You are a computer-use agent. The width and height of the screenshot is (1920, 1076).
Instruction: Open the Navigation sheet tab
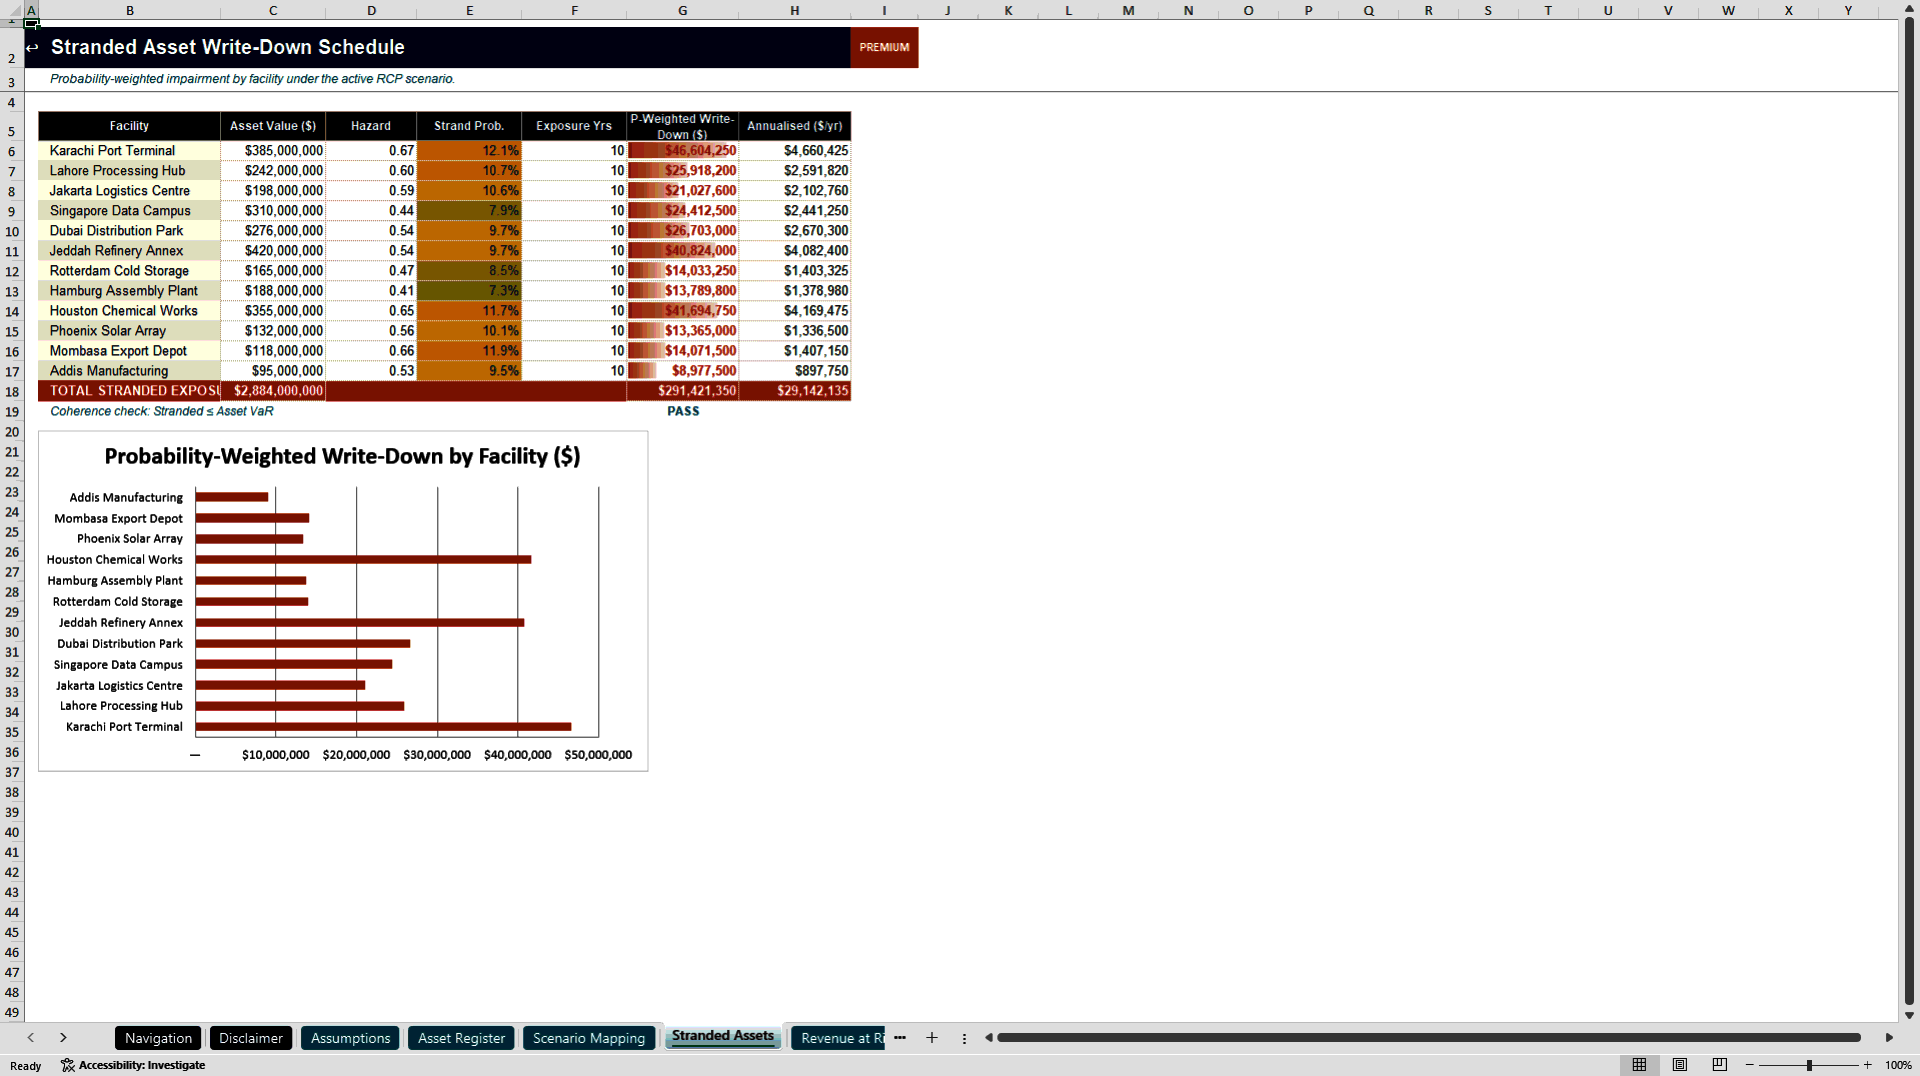158,1038
